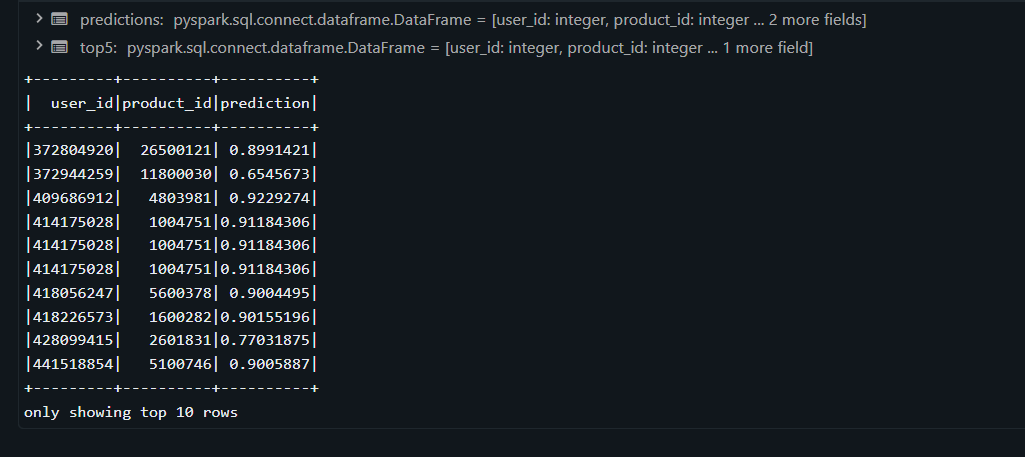The height and width of the screenshot is (457, 1025).
Task: Click product_id value 4803981
Action: (180, 198)
